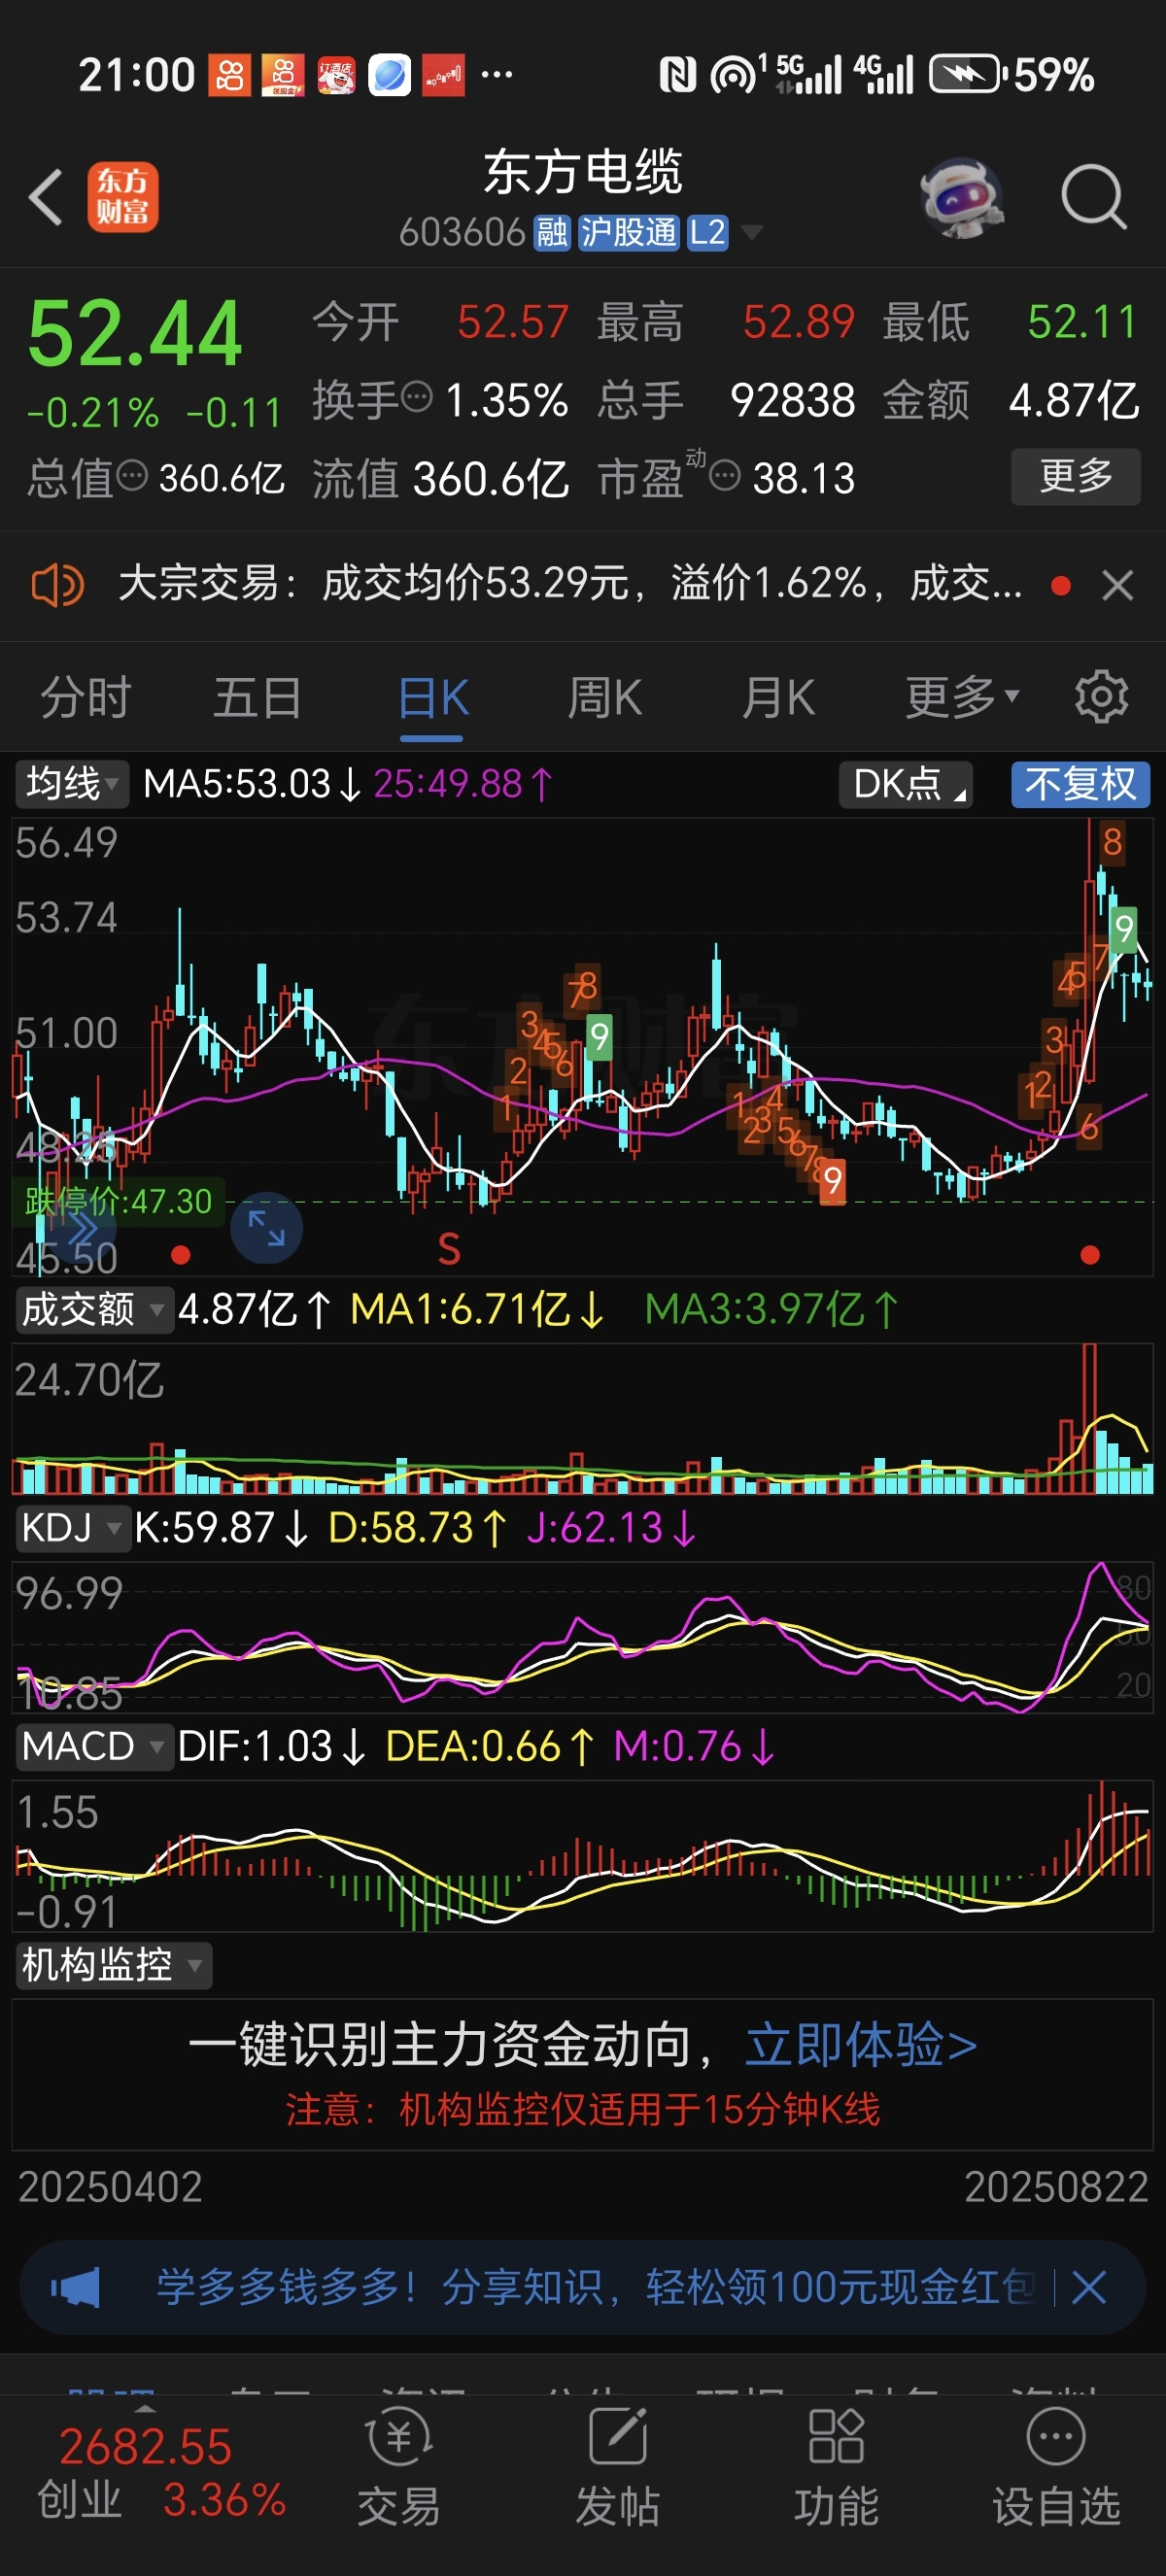Viewport: 1166px width, 2576px height.
Task: Tap the red dot marker under left chart
Action: point(181,1254)
